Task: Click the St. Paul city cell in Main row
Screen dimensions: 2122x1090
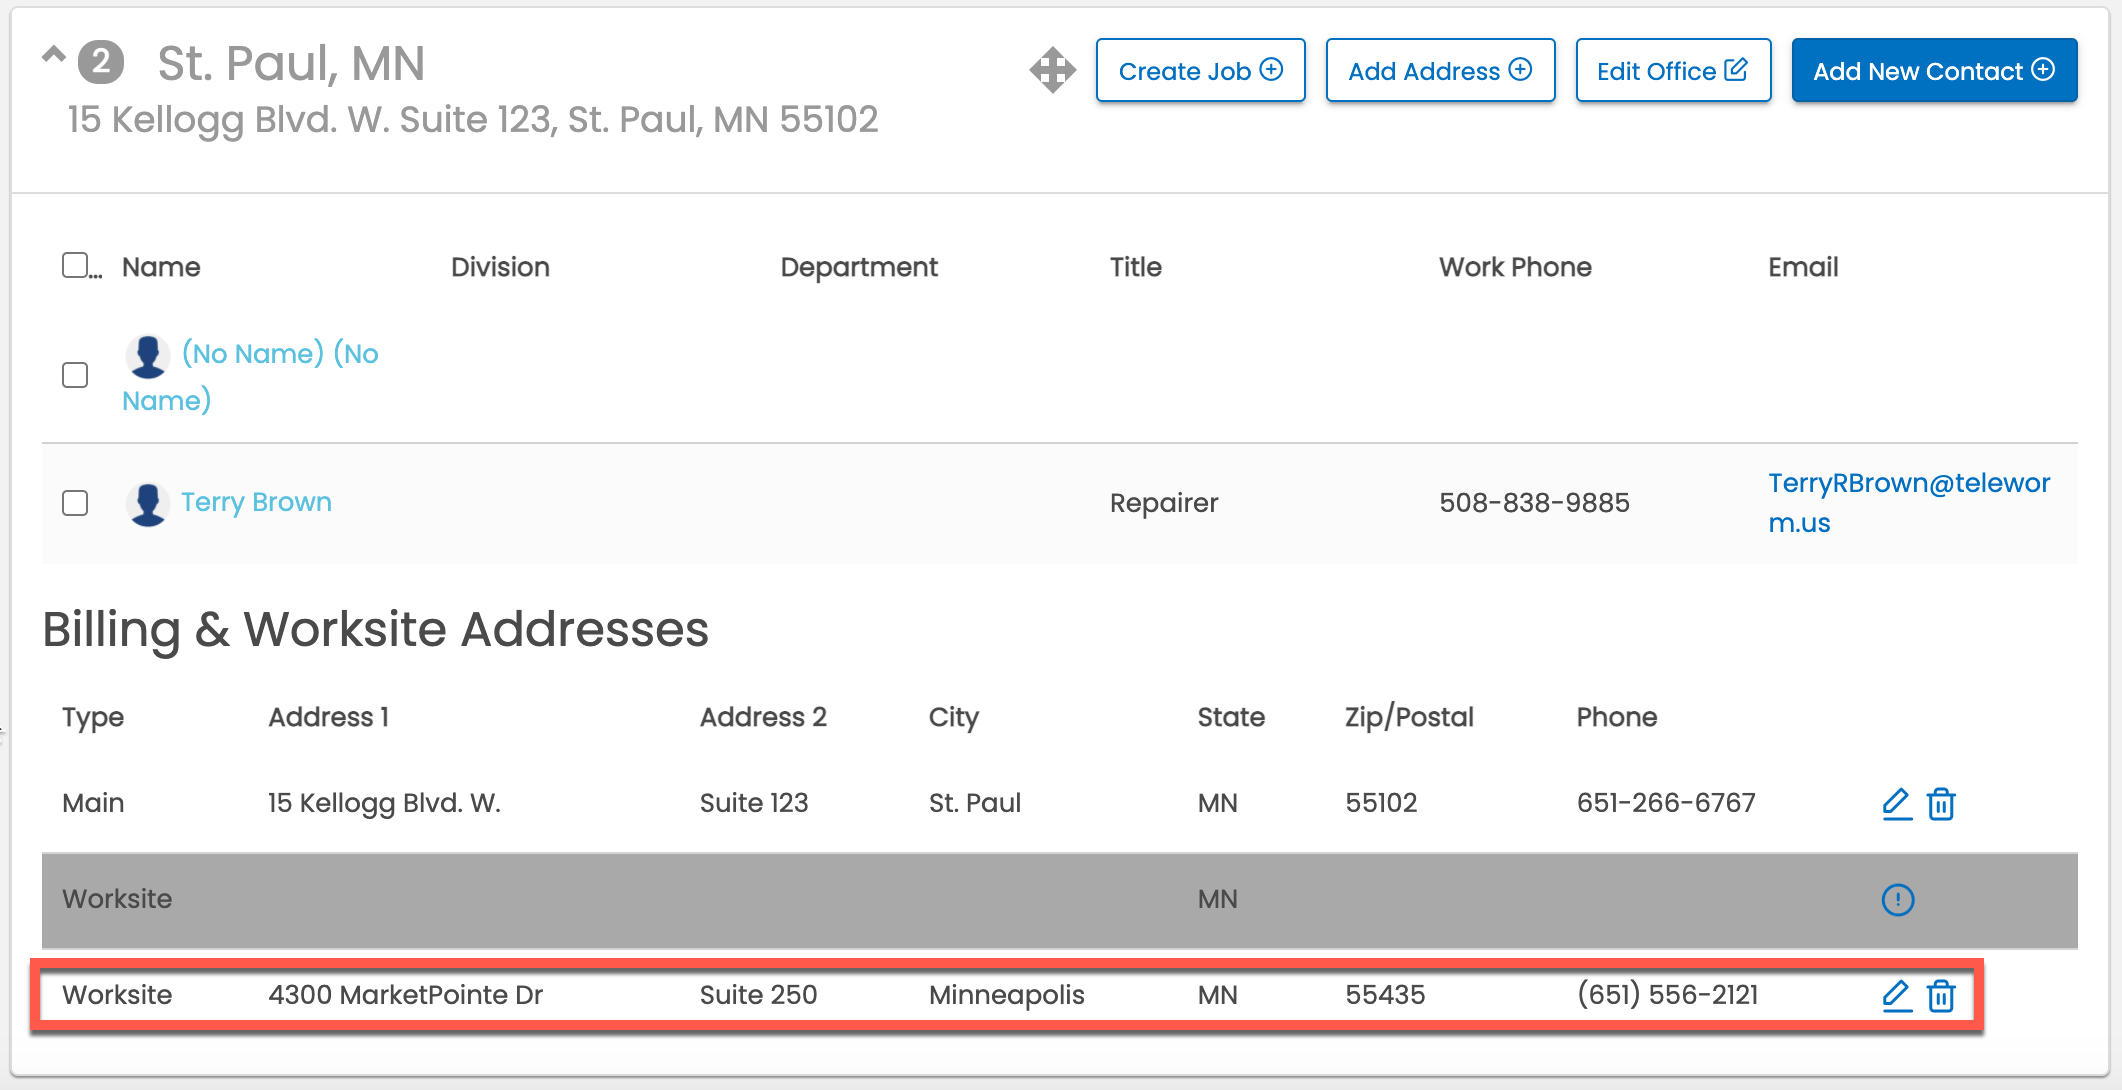Action: pos(975,802)
